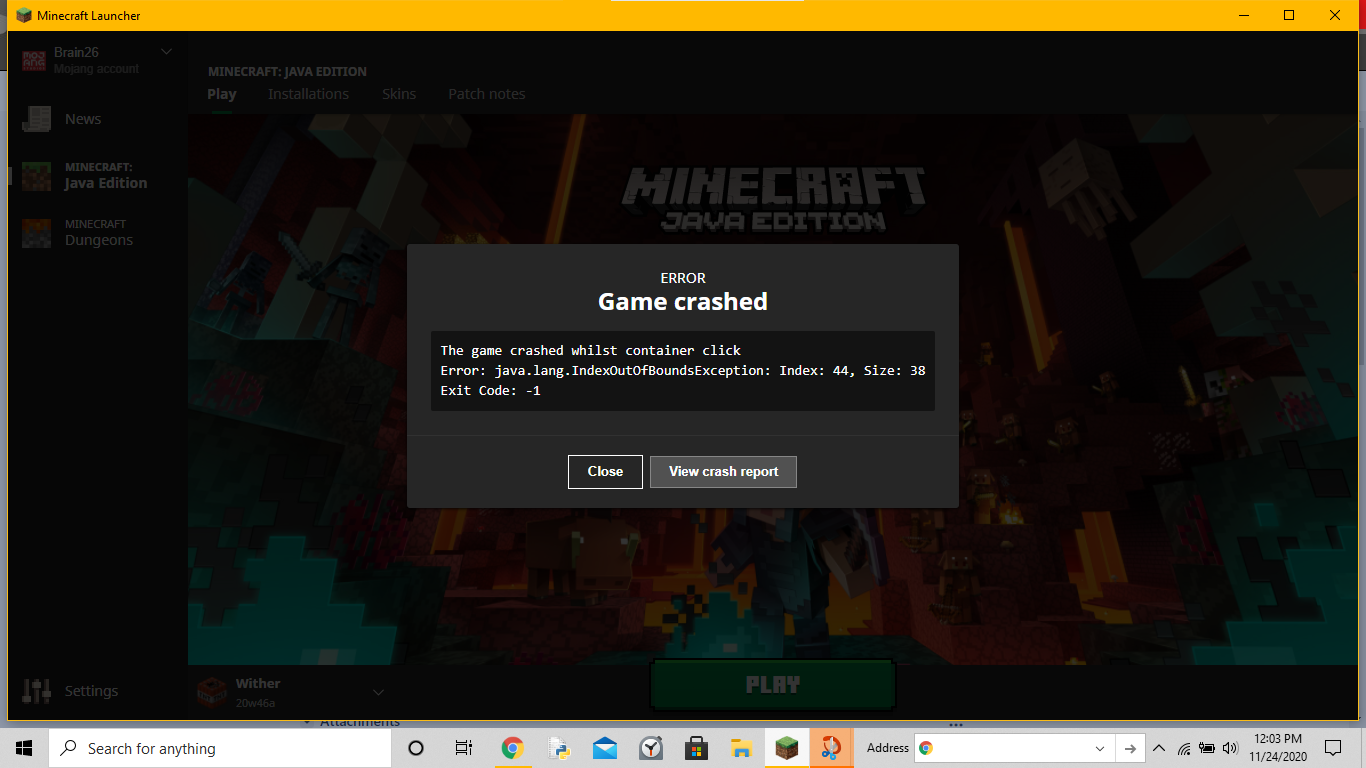Viewport: 1366px width, 768px height.
Task: Go to the Skins tab
Action: 399,94
